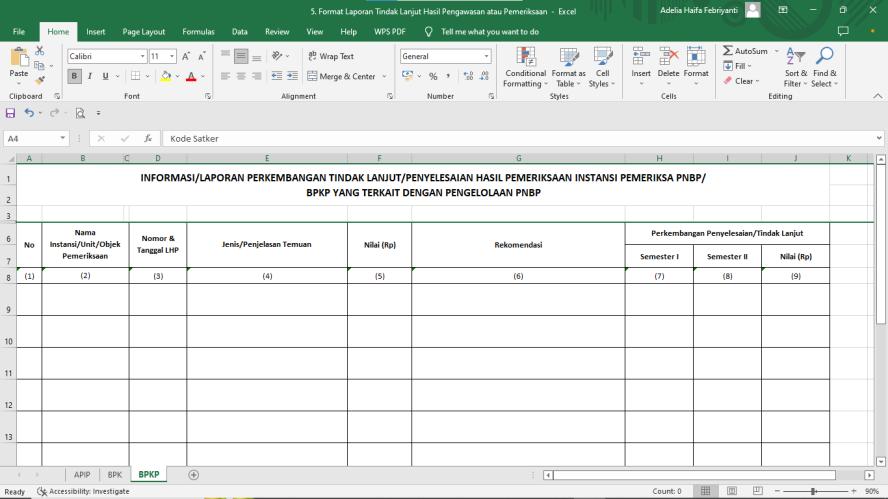Open Find & Select menu
The width and height of the screenshot is (888, 499).
825,67
